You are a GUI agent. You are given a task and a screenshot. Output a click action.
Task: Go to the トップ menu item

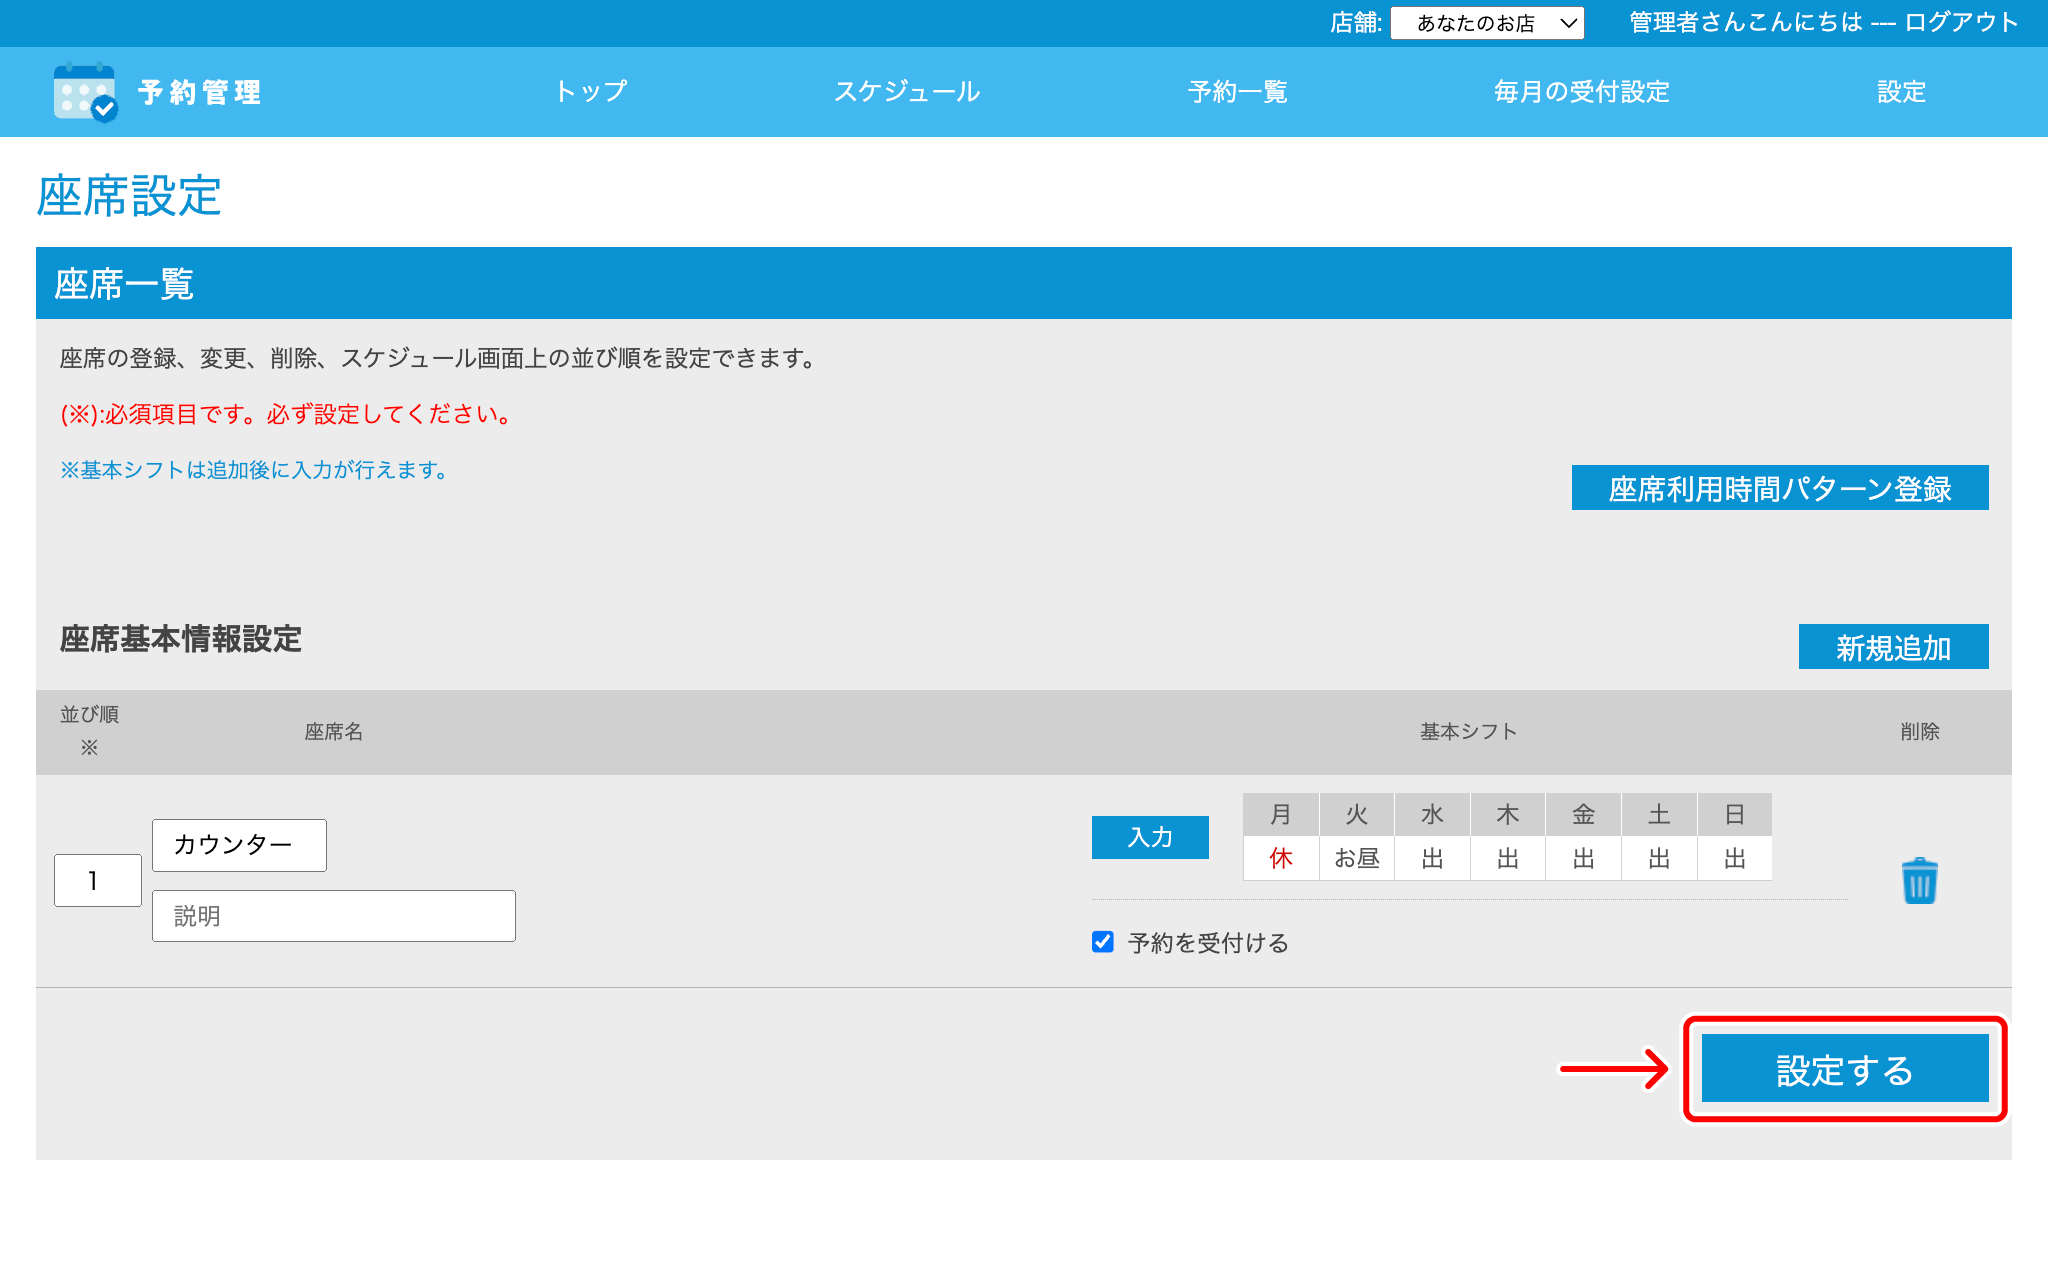(590, 92)
